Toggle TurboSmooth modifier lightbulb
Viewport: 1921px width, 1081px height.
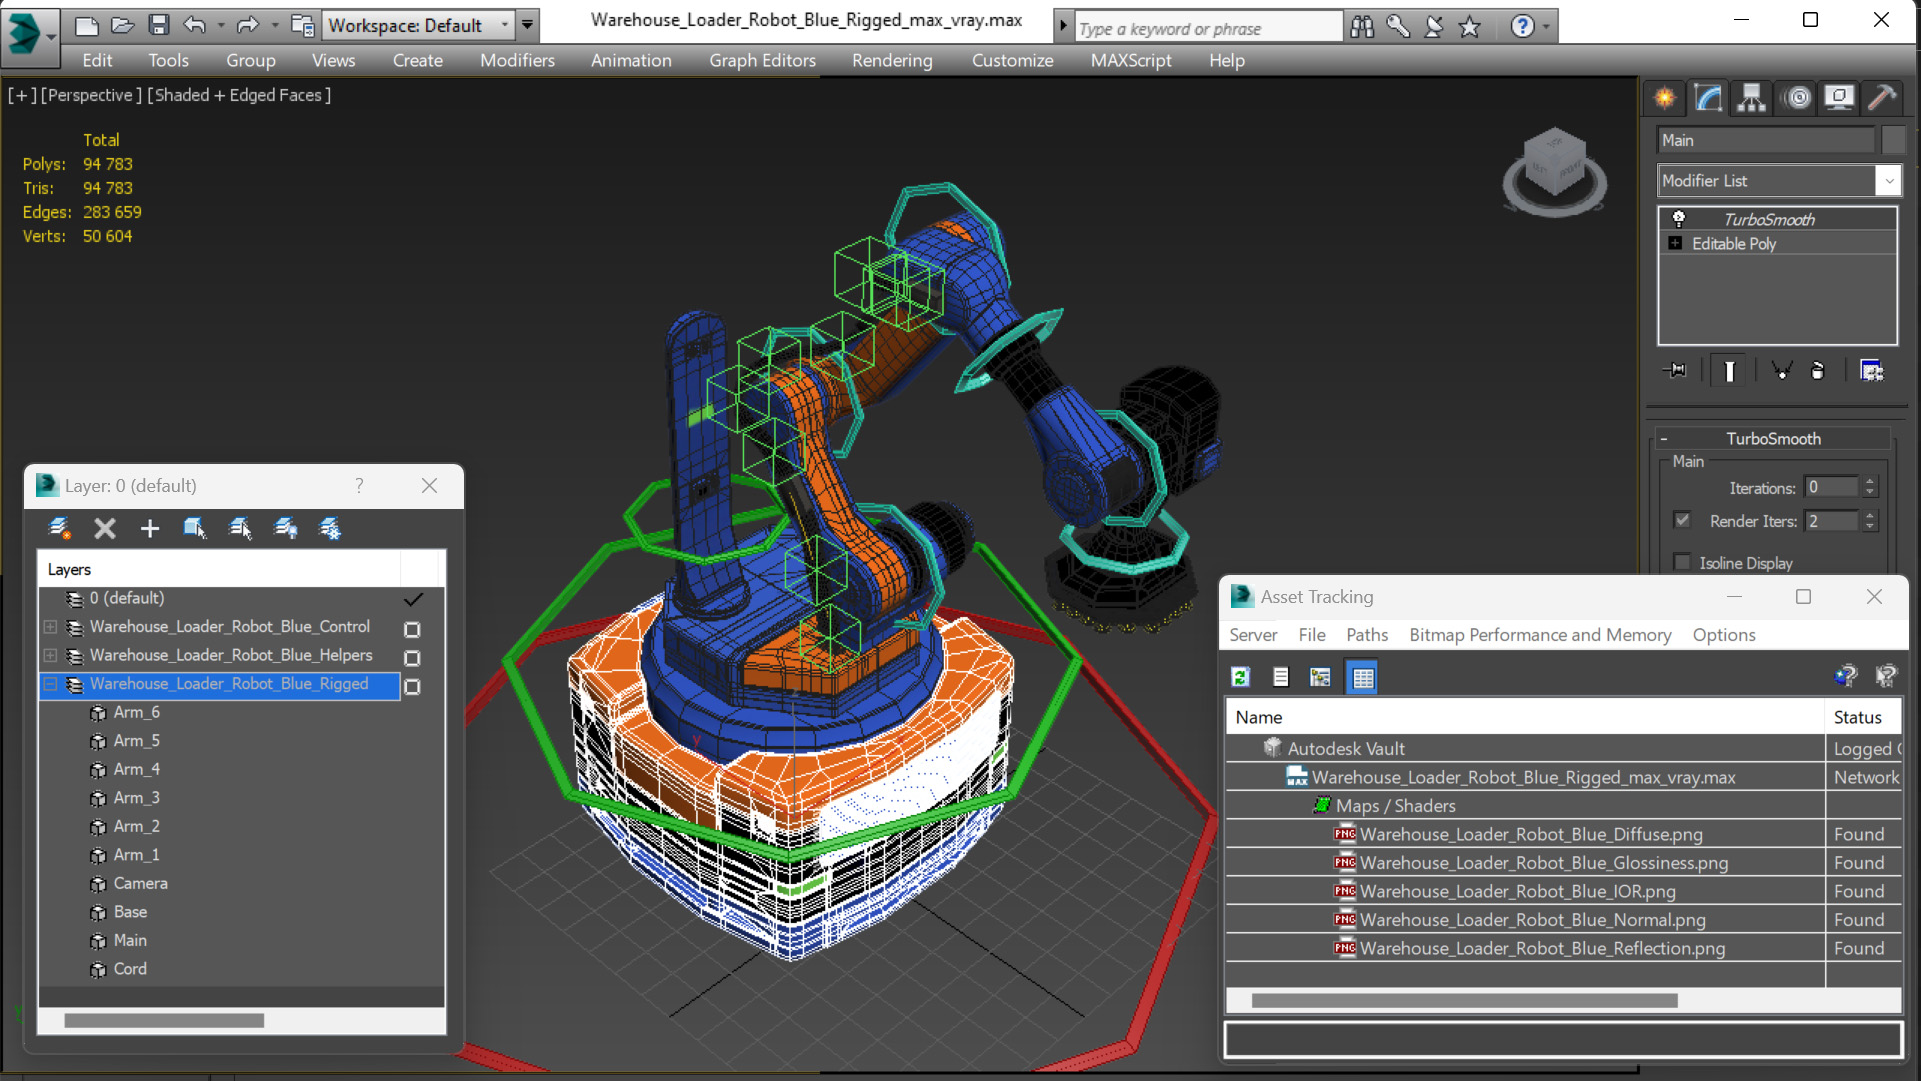(1679, 219)
